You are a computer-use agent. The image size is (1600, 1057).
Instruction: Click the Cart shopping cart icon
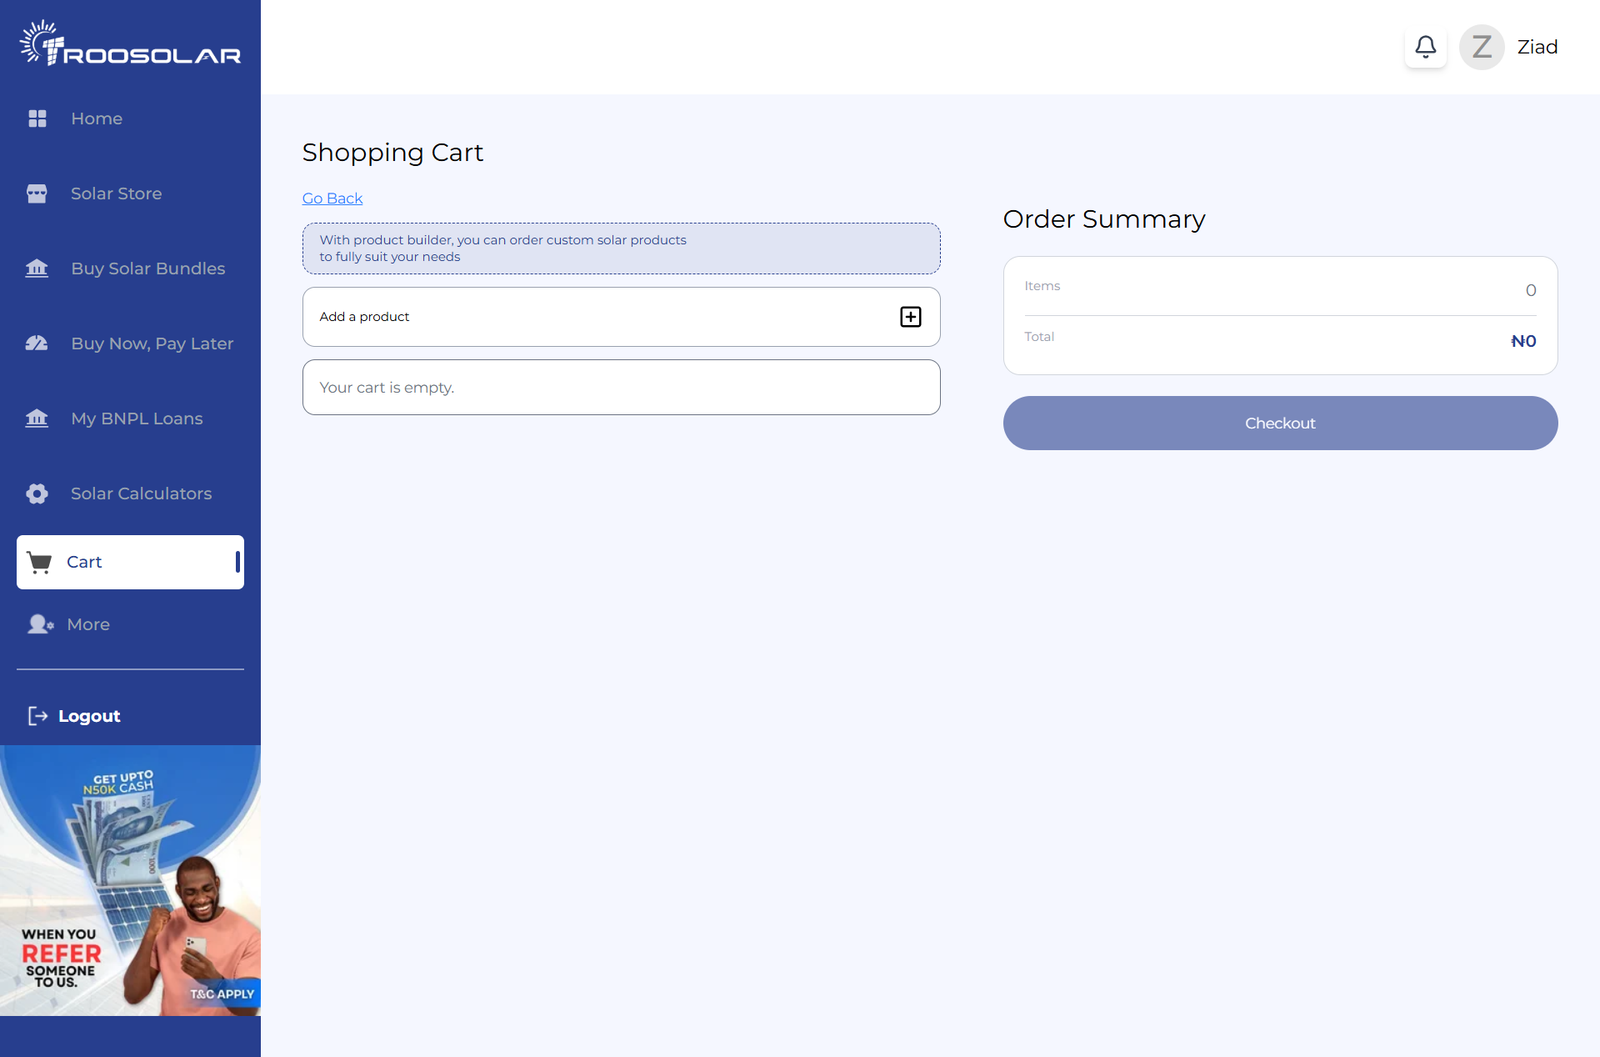coord(40,562)
